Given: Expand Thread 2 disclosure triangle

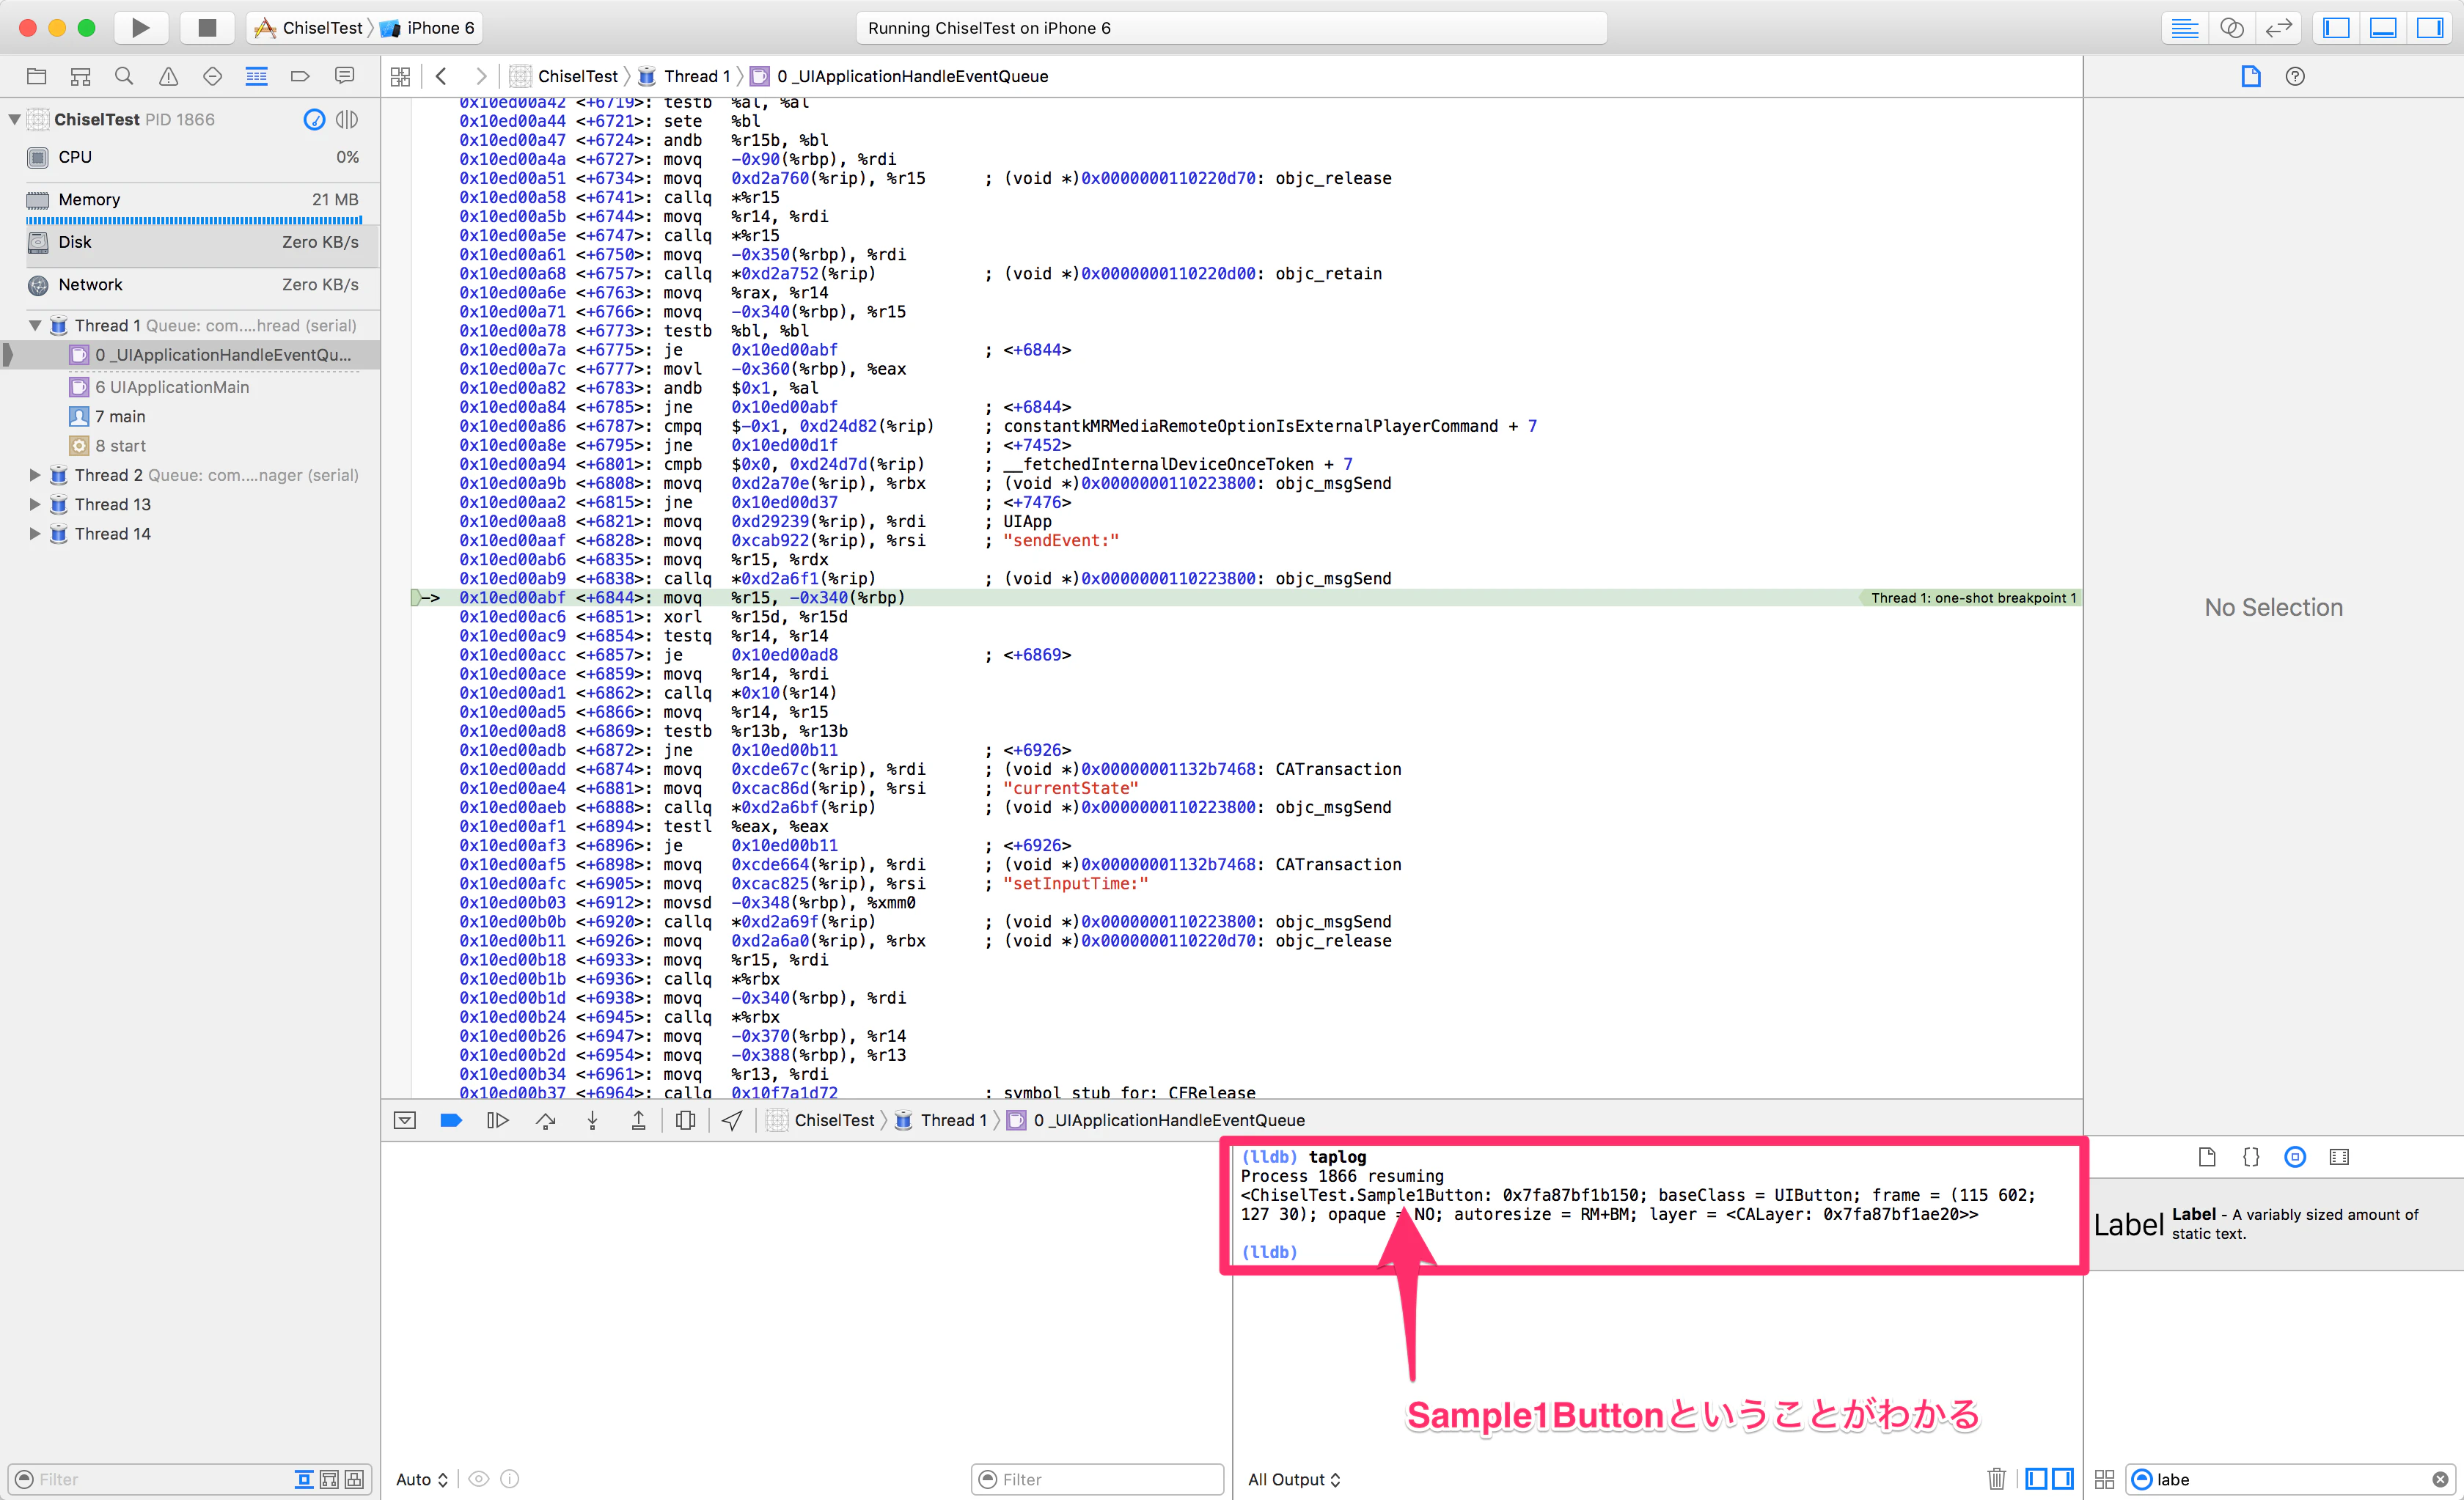Looking at the screenshot, I should [36, 475].
